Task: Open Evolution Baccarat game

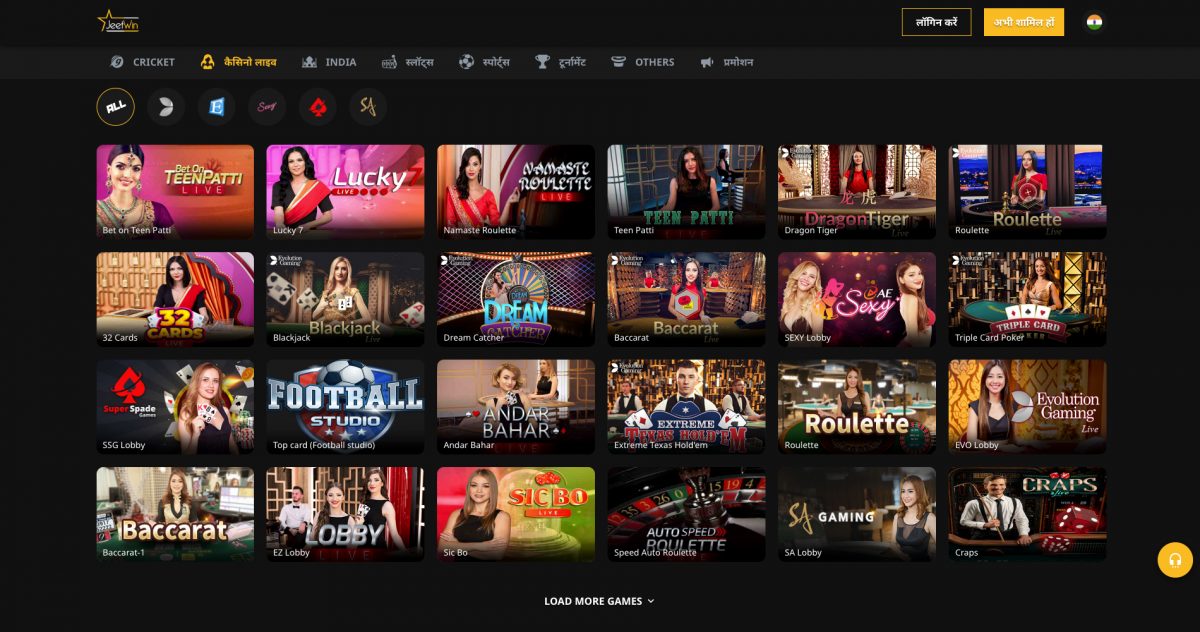Action: point(686,299)
